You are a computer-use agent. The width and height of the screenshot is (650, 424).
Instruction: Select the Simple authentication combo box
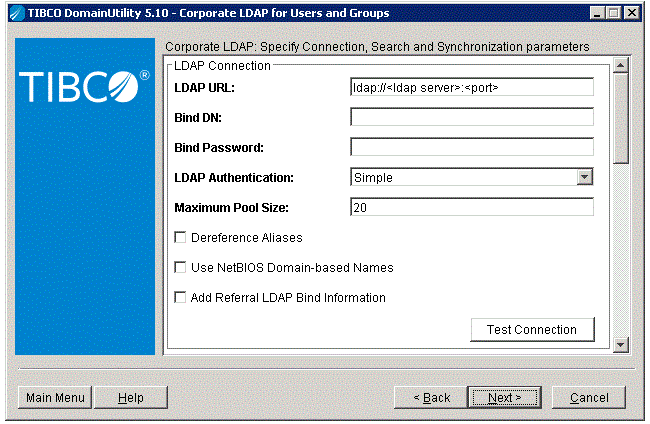(x=472, y=177)
